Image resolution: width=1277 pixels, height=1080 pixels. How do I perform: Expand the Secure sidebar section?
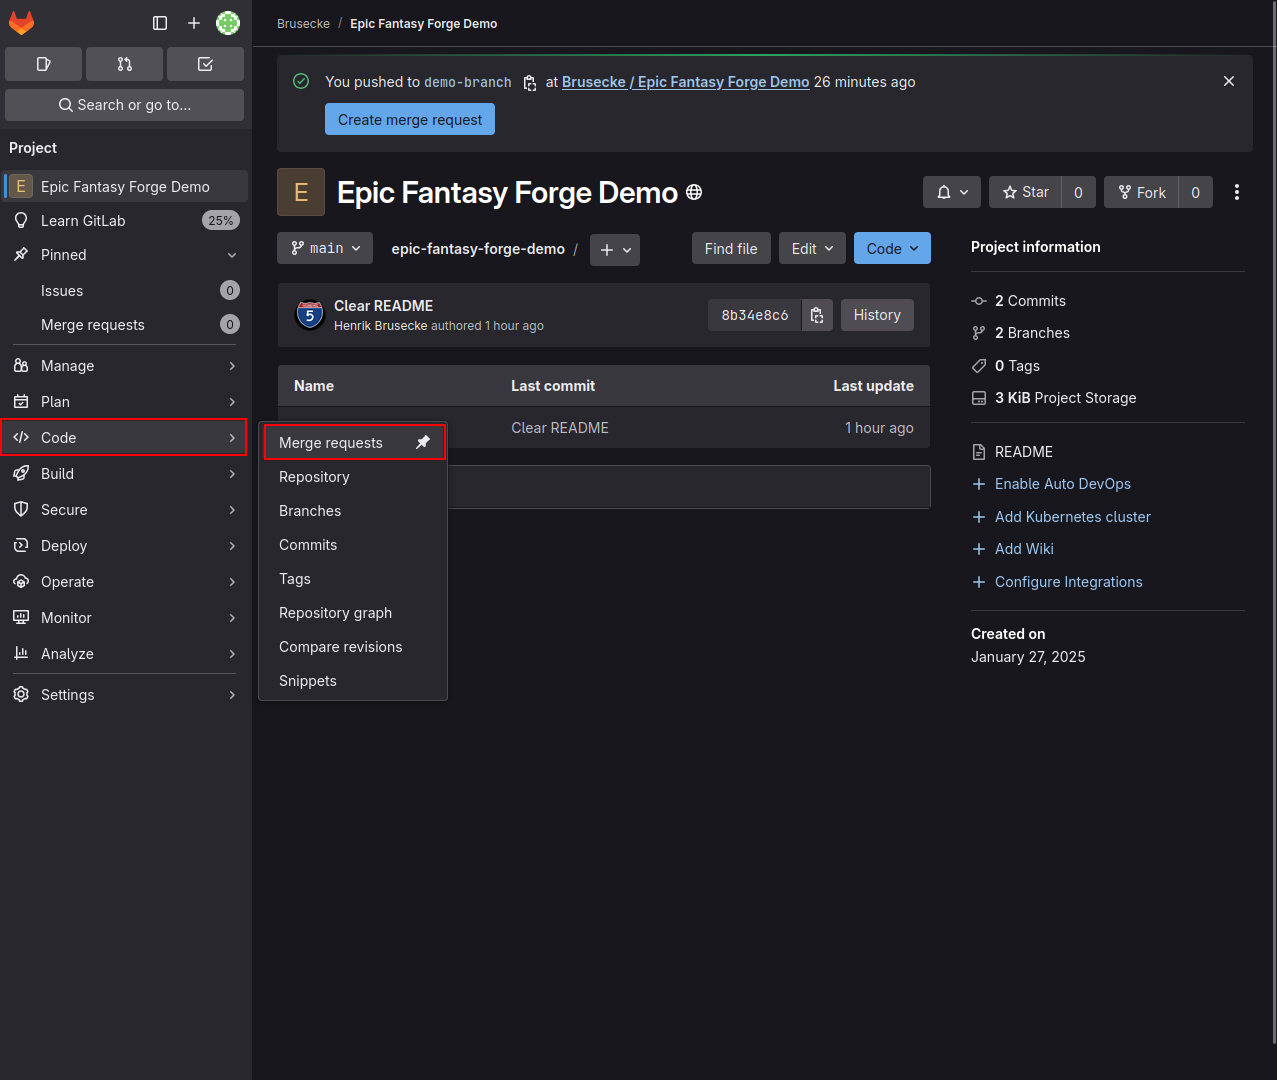pos(125,510)
